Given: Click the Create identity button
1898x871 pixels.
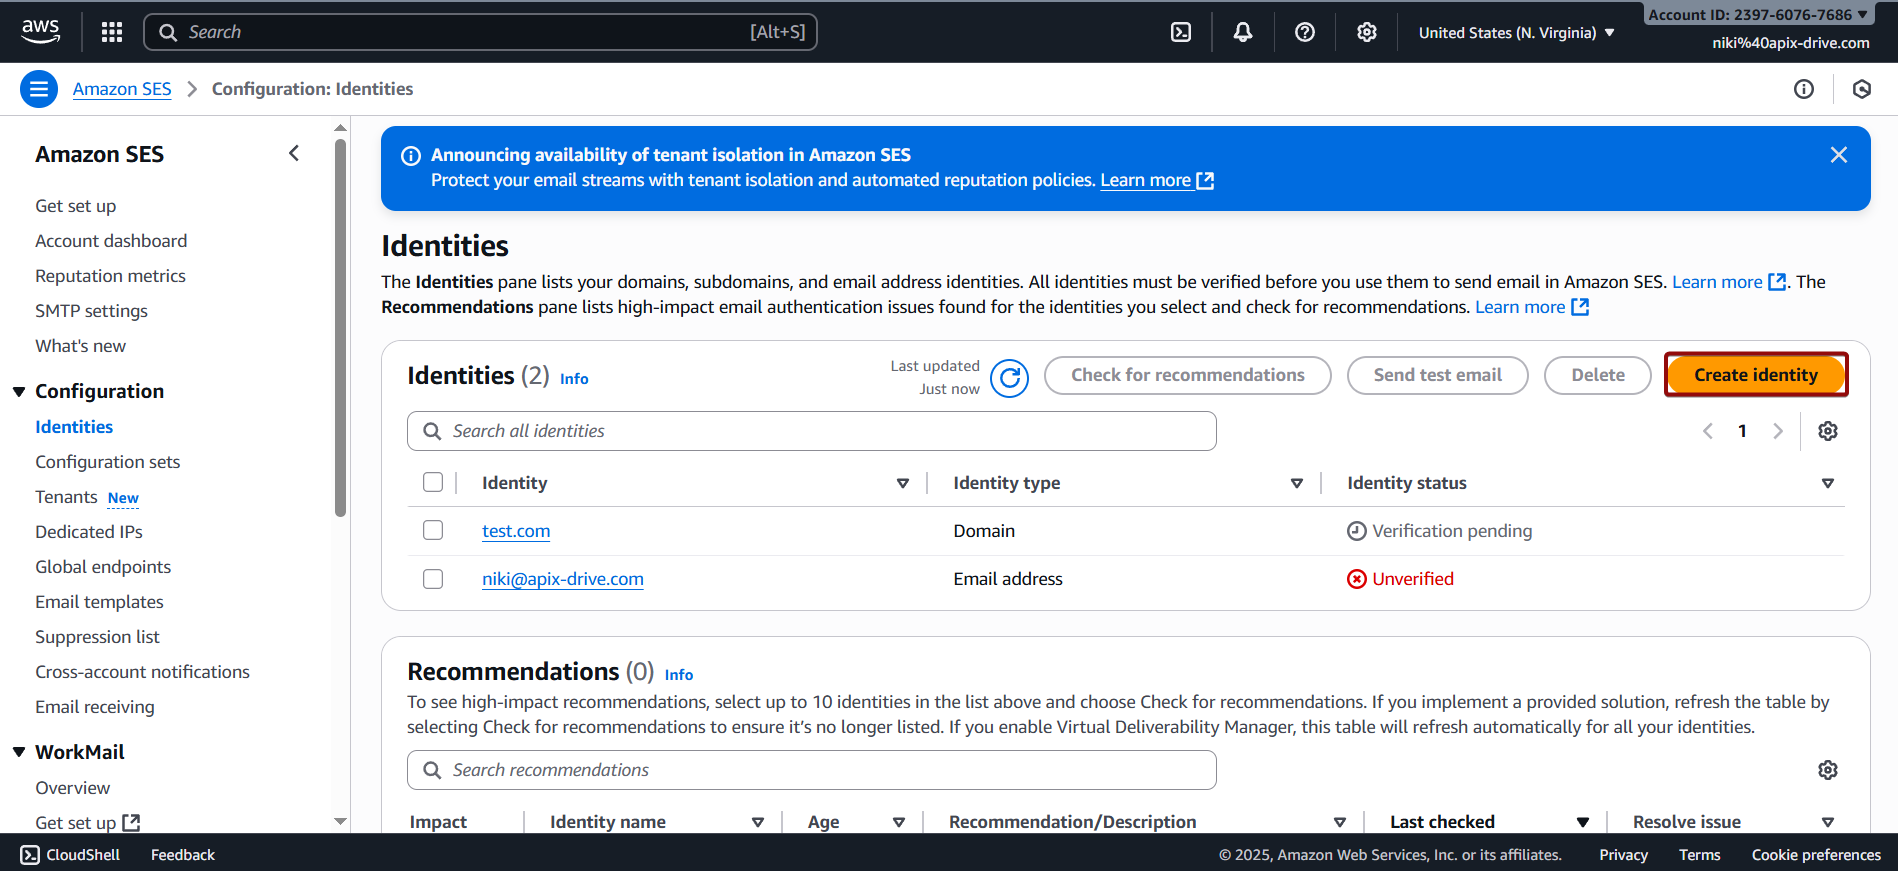Looking at the screenshot, I should (x=1755, y=375).
